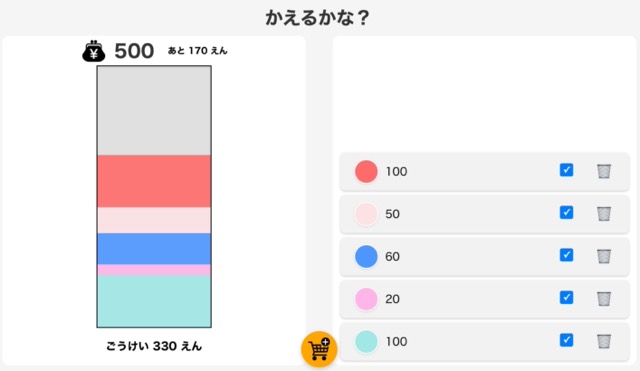Viewport: 640px width, 371px height.
Task: Select the pink color circle for 20
Action: tap(366, 299)
